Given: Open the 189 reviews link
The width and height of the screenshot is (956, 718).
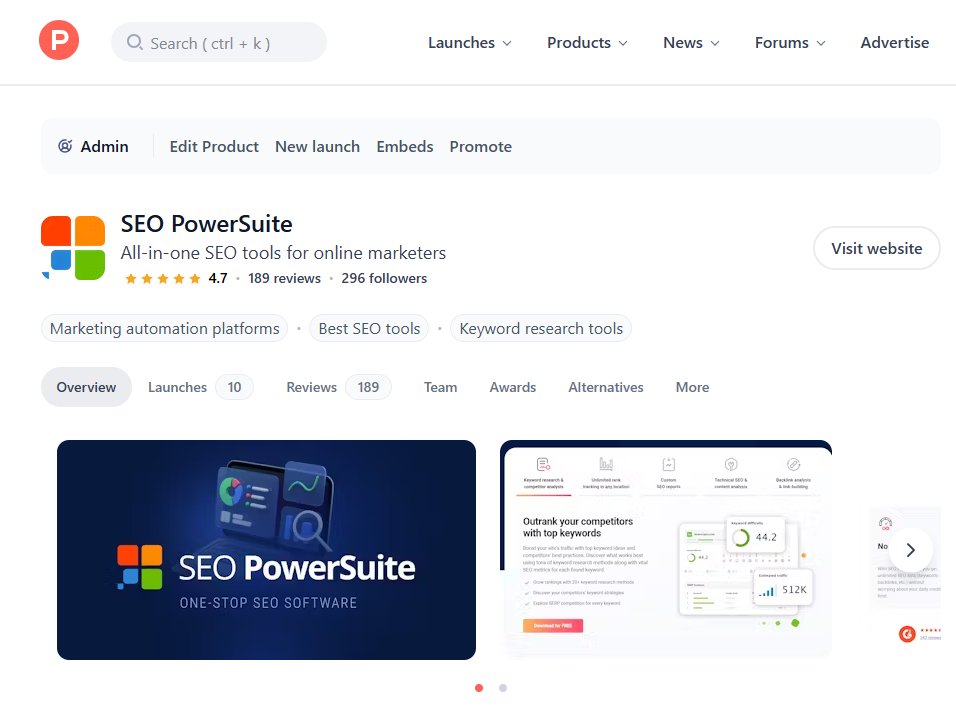Looking at the screenshot, I should click(284, 279).
